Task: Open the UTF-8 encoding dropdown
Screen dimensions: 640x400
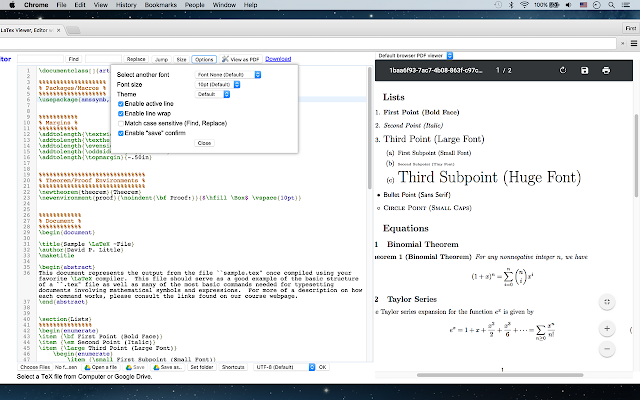Action: point(284,367)
